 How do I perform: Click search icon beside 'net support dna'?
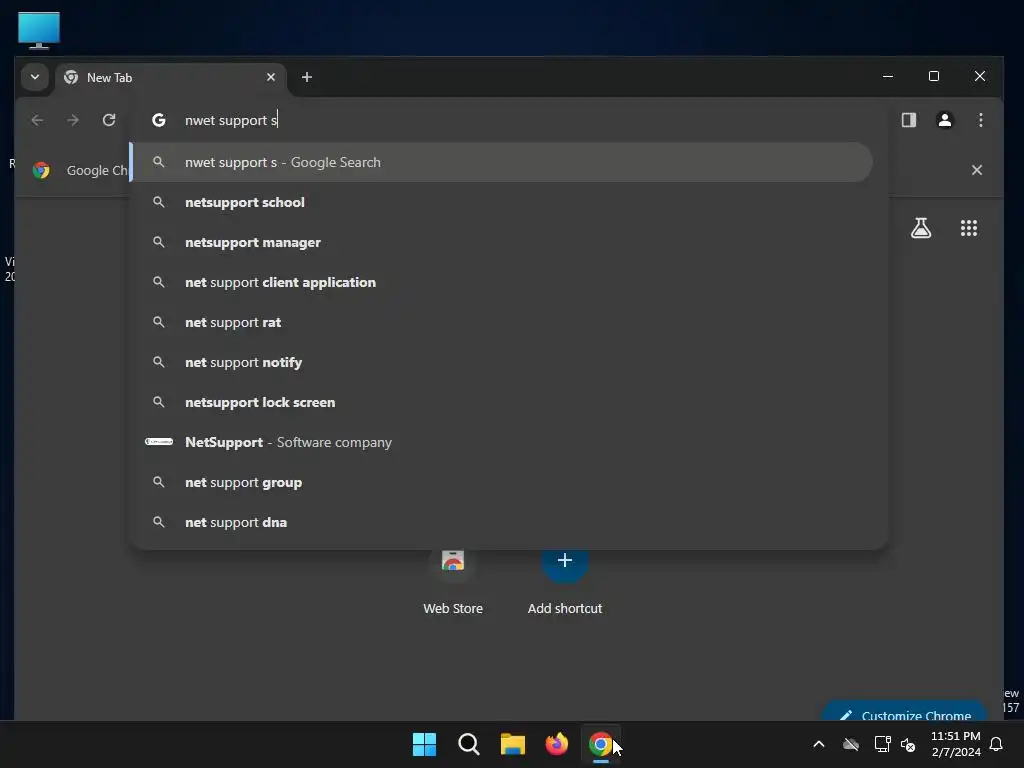tap(159, 522)
